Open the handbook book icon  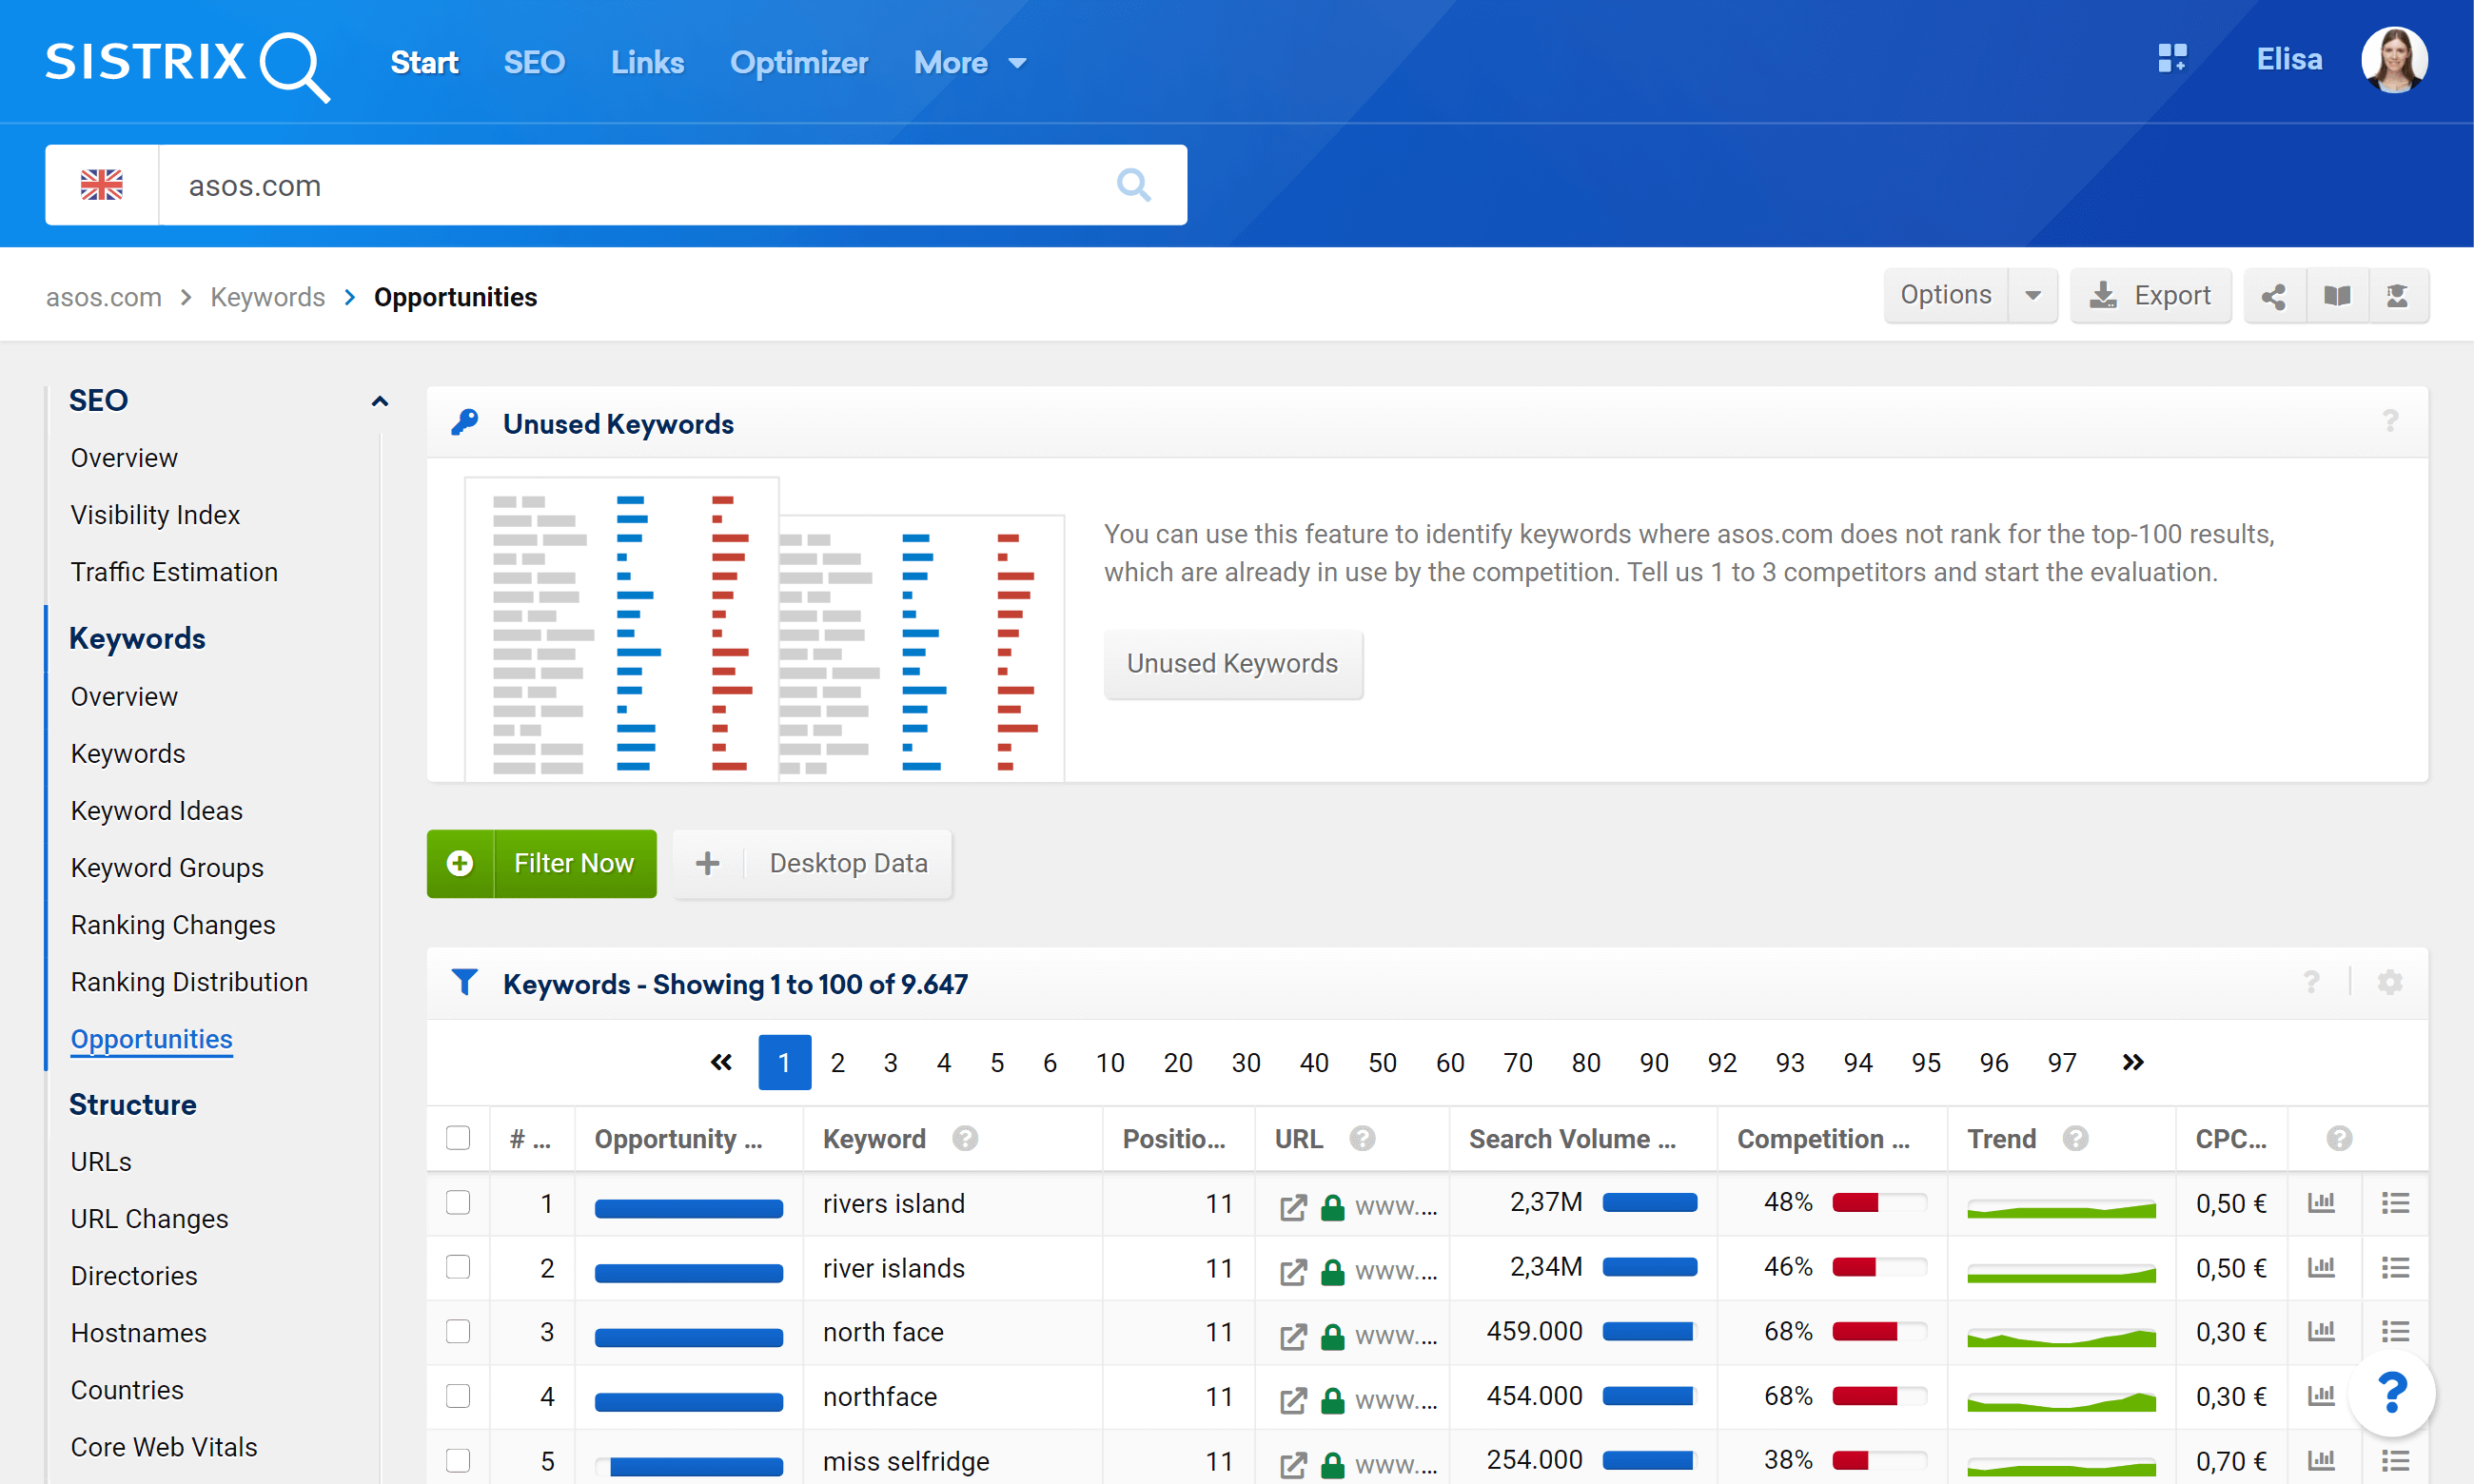pos(2337,296)
